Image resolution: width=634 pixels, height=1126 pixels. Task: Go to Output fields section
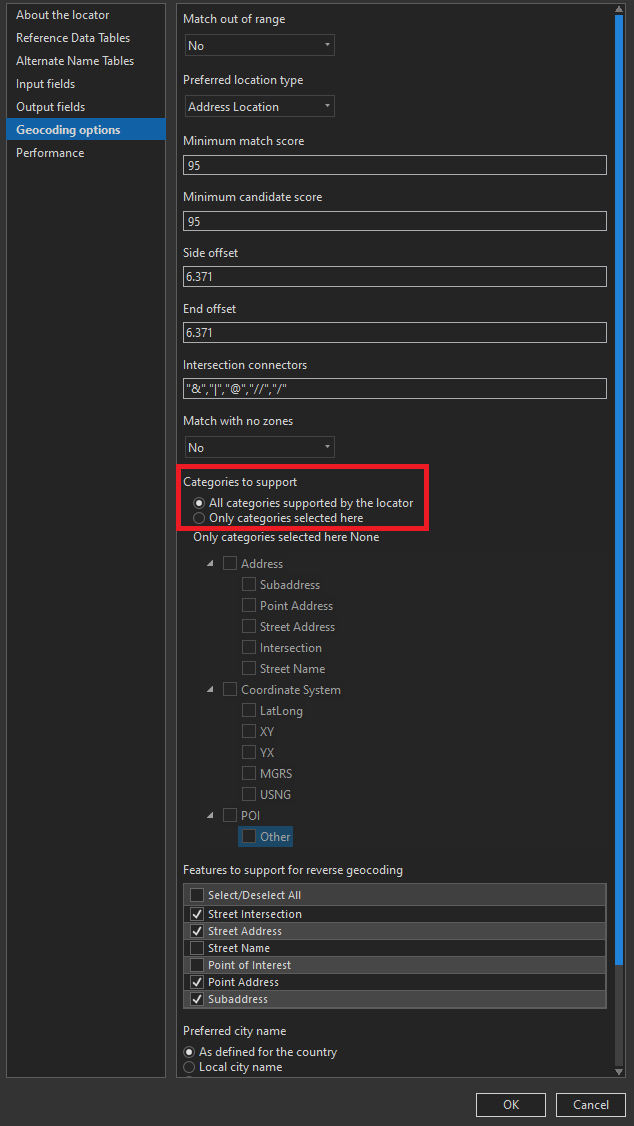pos(50,107)
